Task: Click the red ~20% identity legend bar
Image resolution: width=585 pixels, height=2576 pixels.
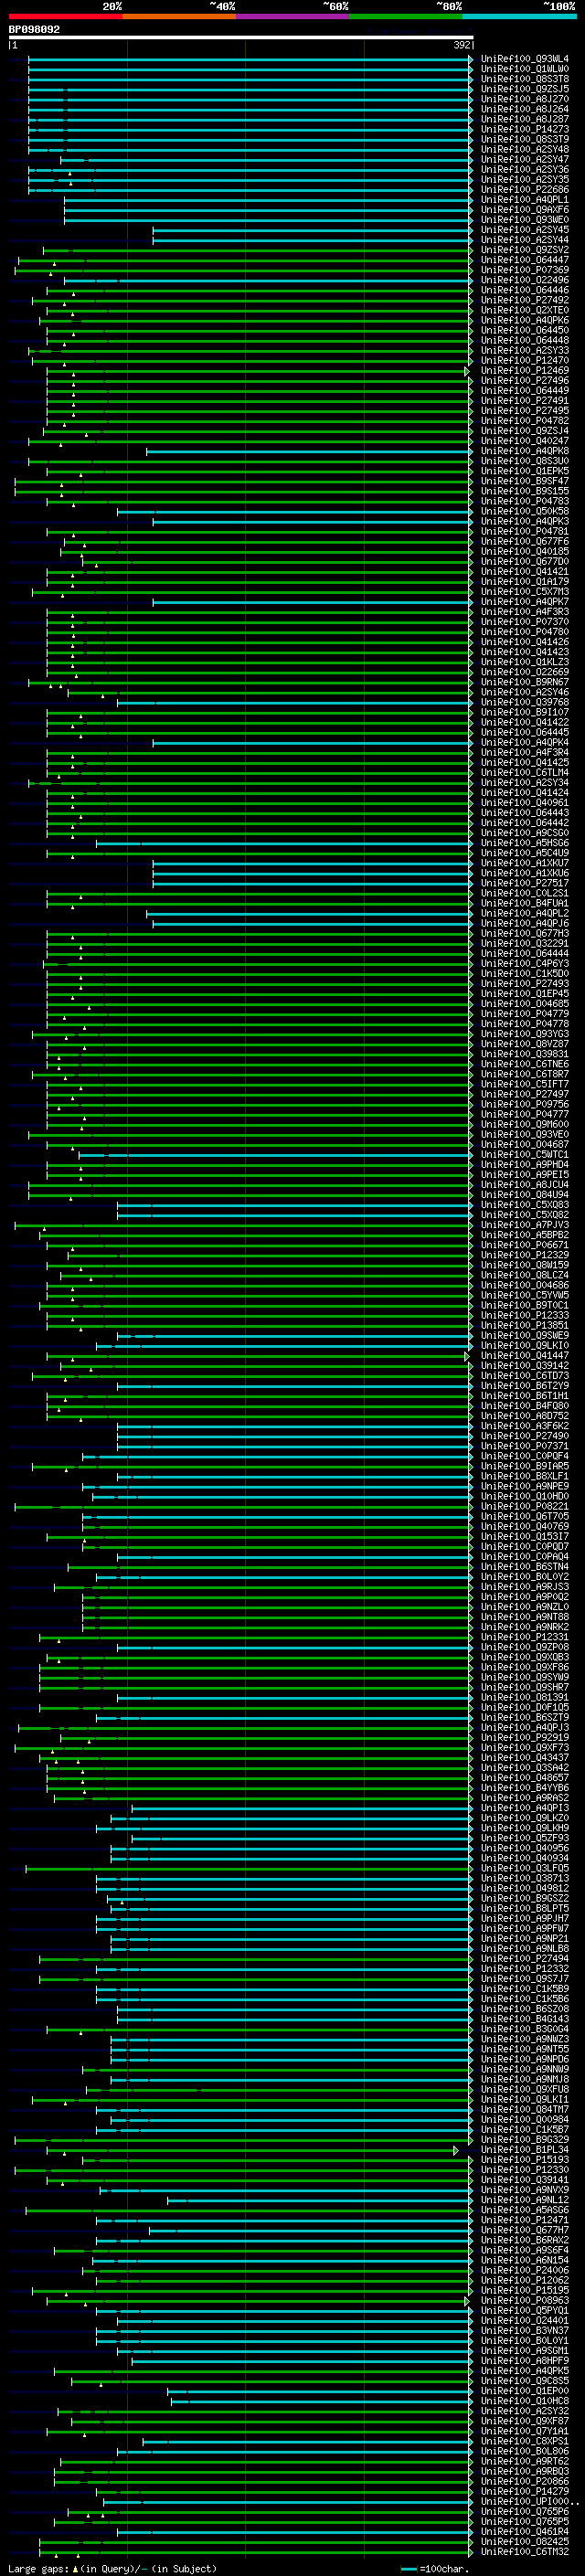Action: 65,16
